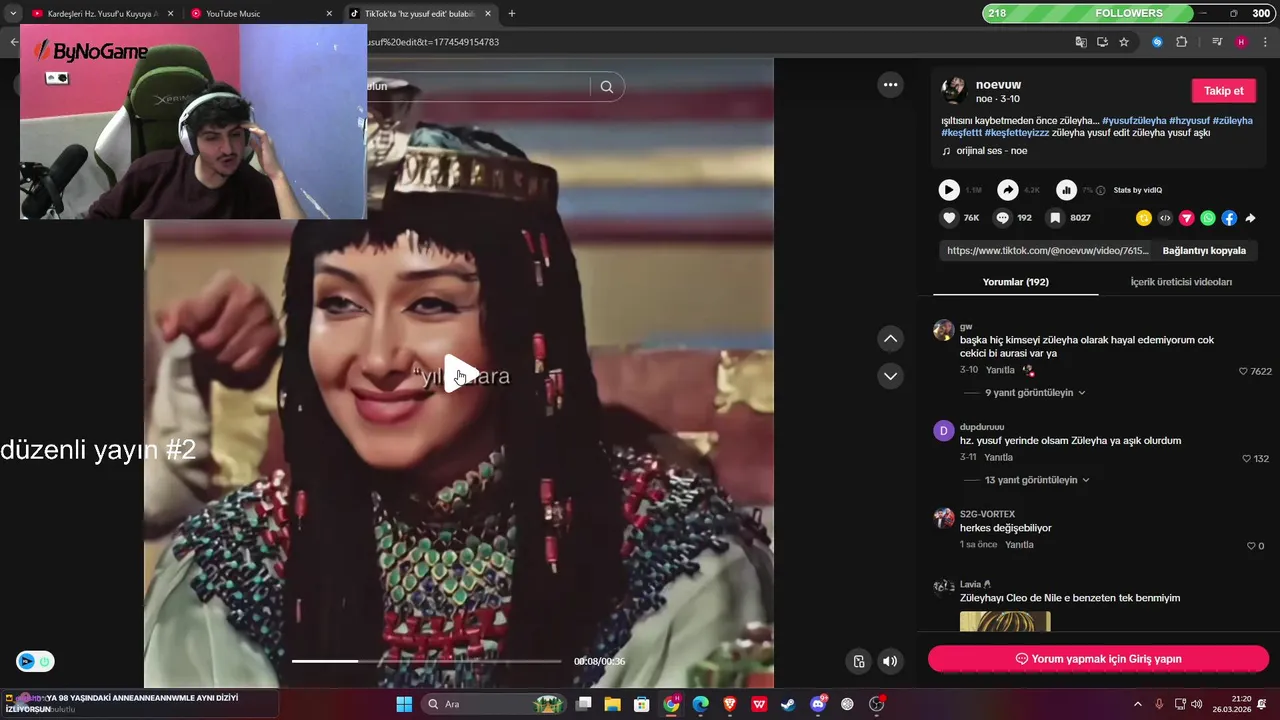Click the install app icon in address bar
The height and width of the screenshot is (720, 1280).
pos(1102,42)
